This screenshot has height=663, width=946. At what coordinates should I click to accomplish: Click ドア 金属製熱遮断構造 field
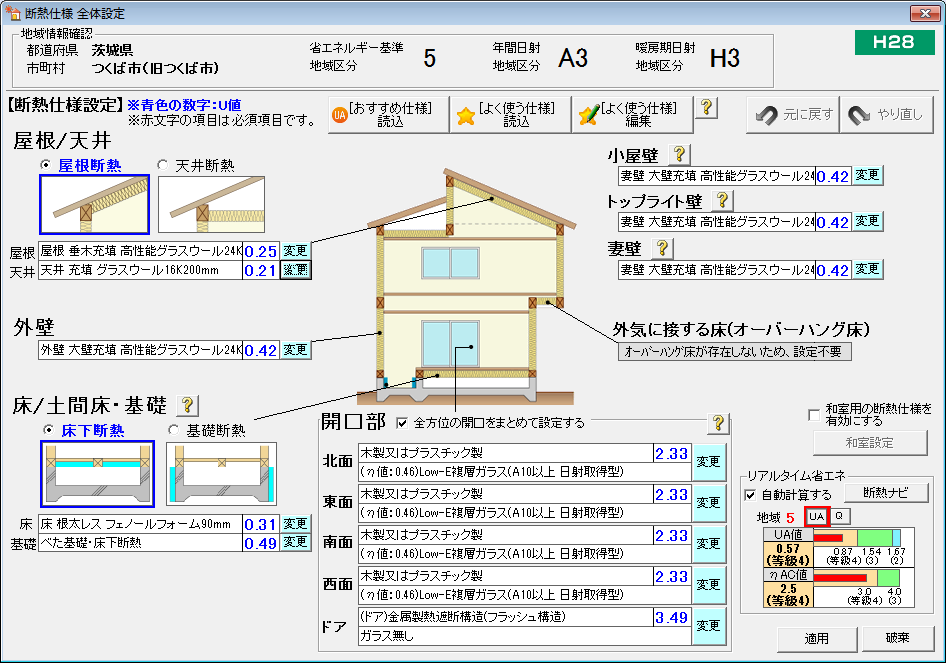point(506,617)
